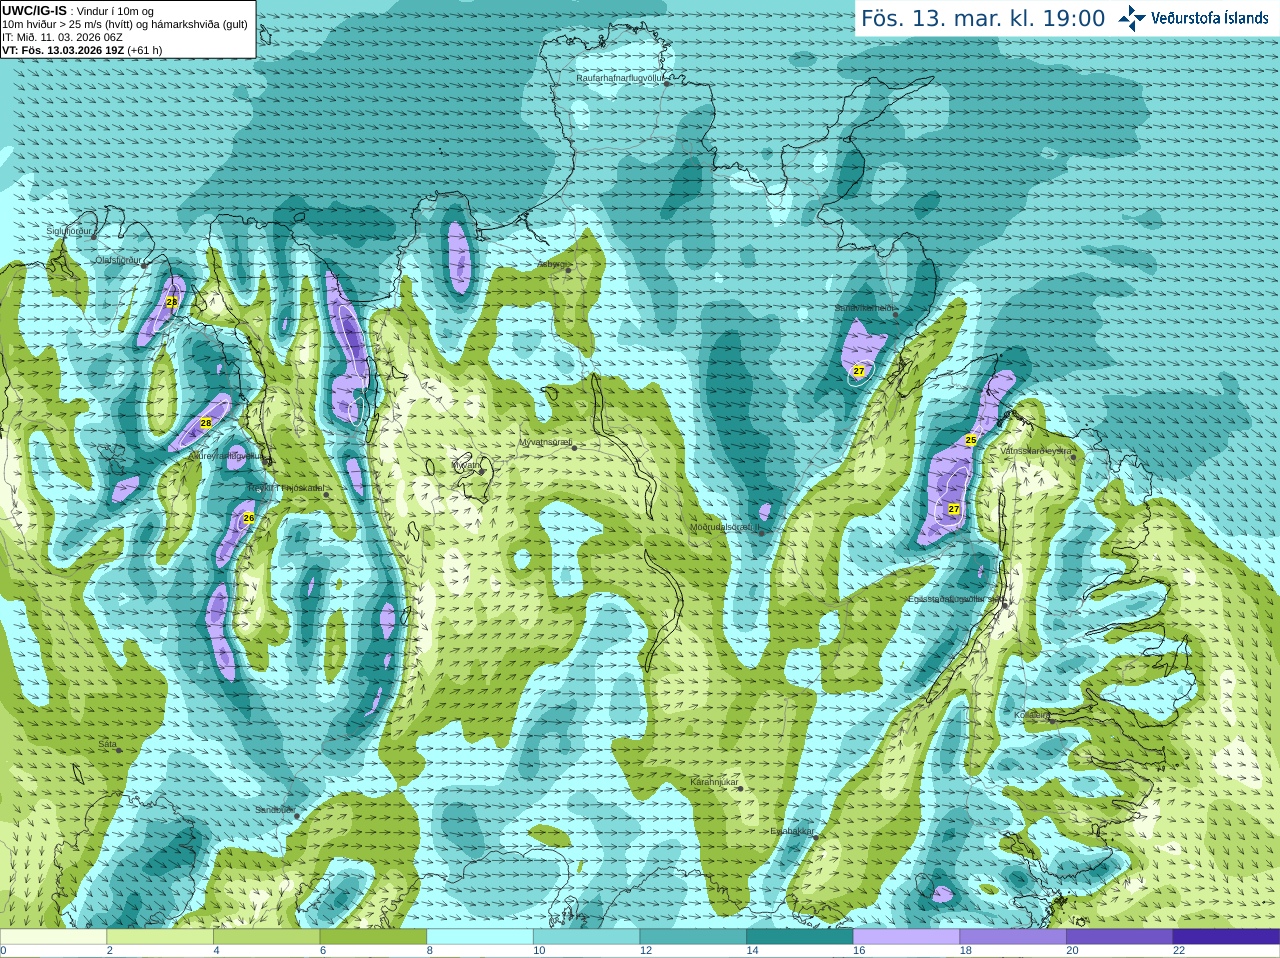Select the Egilsstaðaflugvöllur station label
Screen dimensions: 1280x958
[956, 599]
